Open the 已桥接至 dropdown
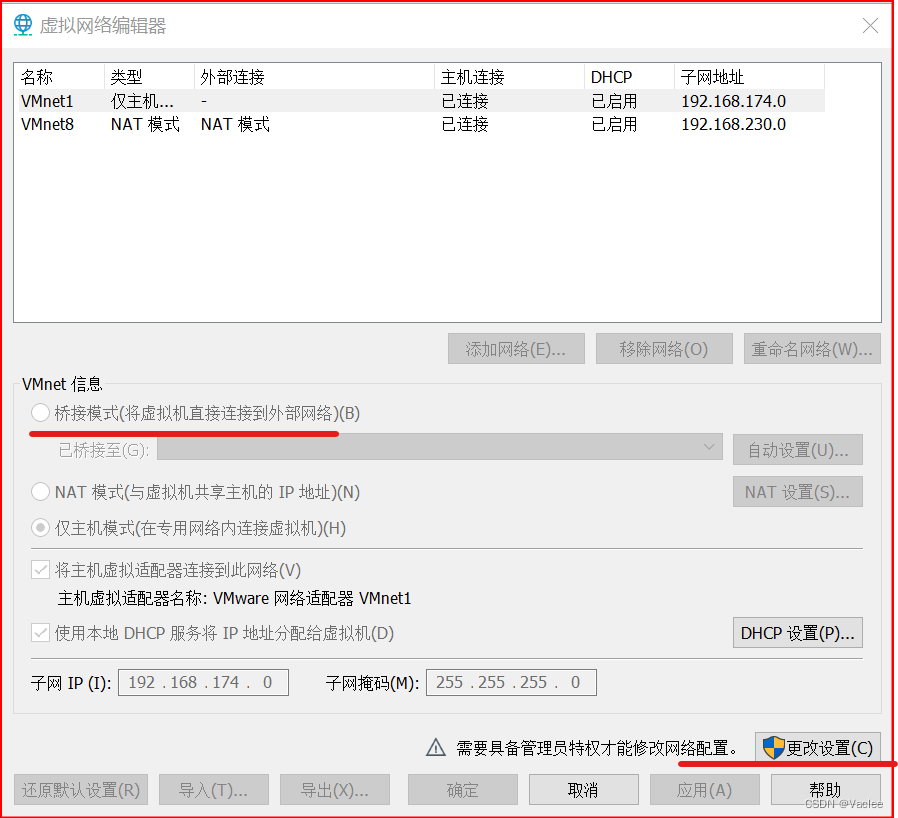This screenshot has height=818, width=898. [440, 447]
